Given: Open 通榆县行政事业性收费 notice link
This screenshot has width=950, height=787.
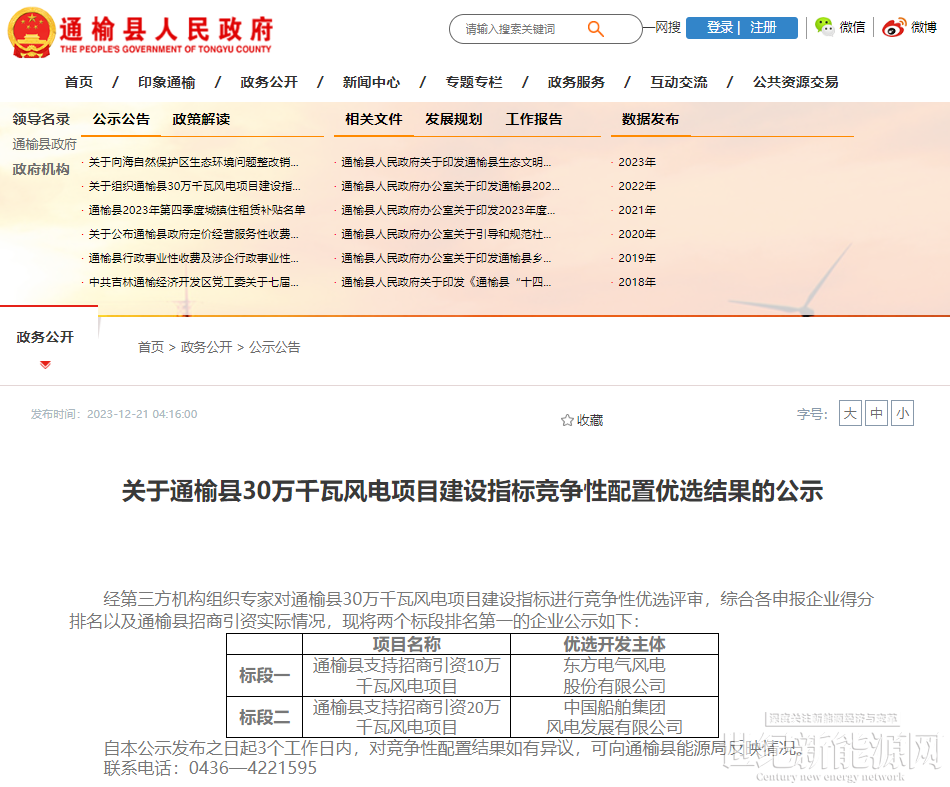Looking at the screenshot, I should click(193, 258).
